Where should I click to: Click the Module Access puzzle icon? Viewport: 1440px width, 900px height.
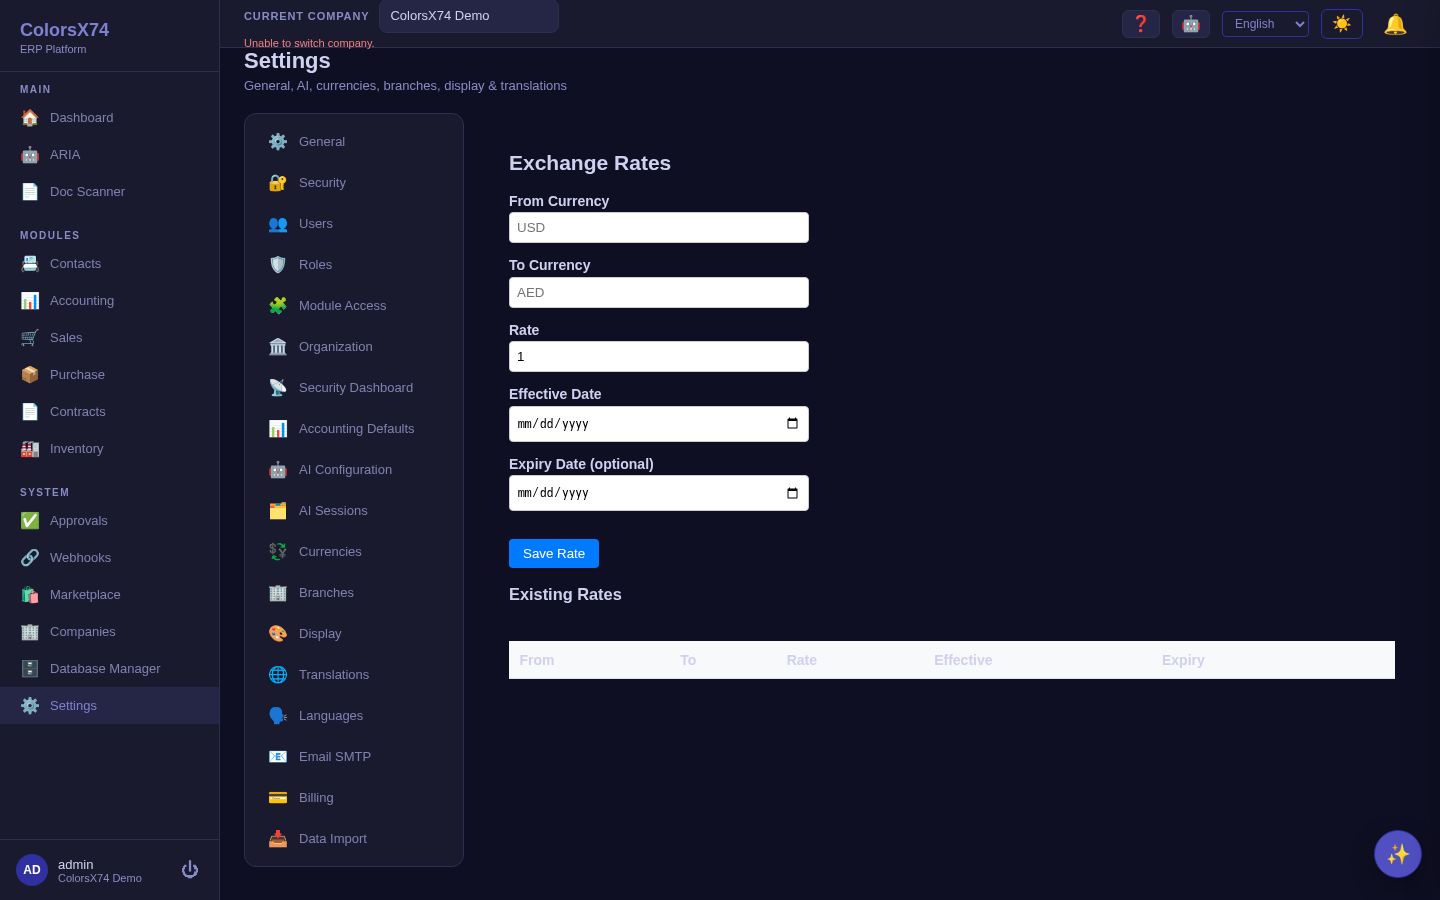(x=278, y=306)
